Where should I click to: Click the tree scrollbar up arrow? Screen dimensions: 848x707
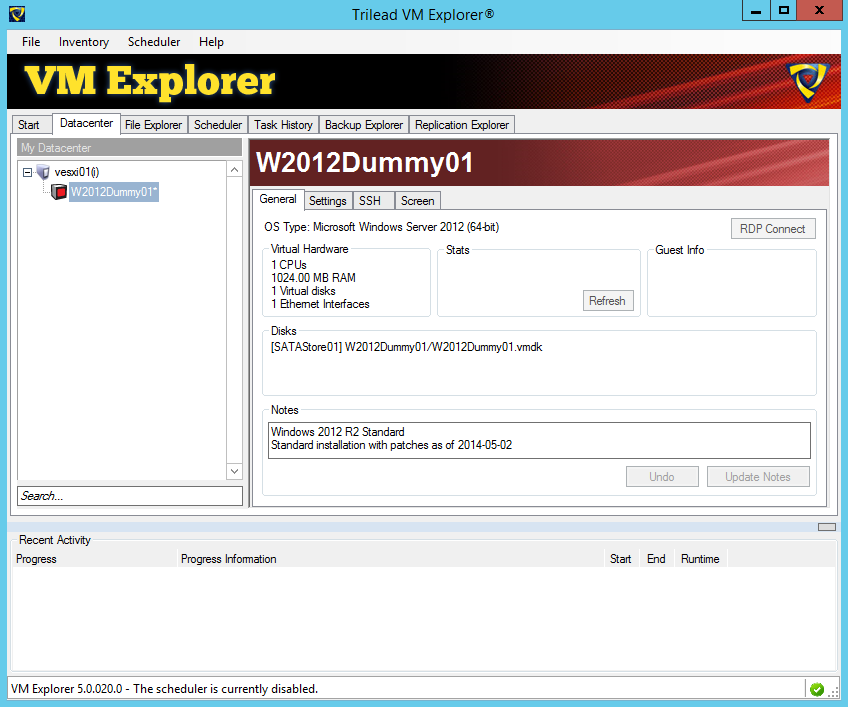pos(234,170)
